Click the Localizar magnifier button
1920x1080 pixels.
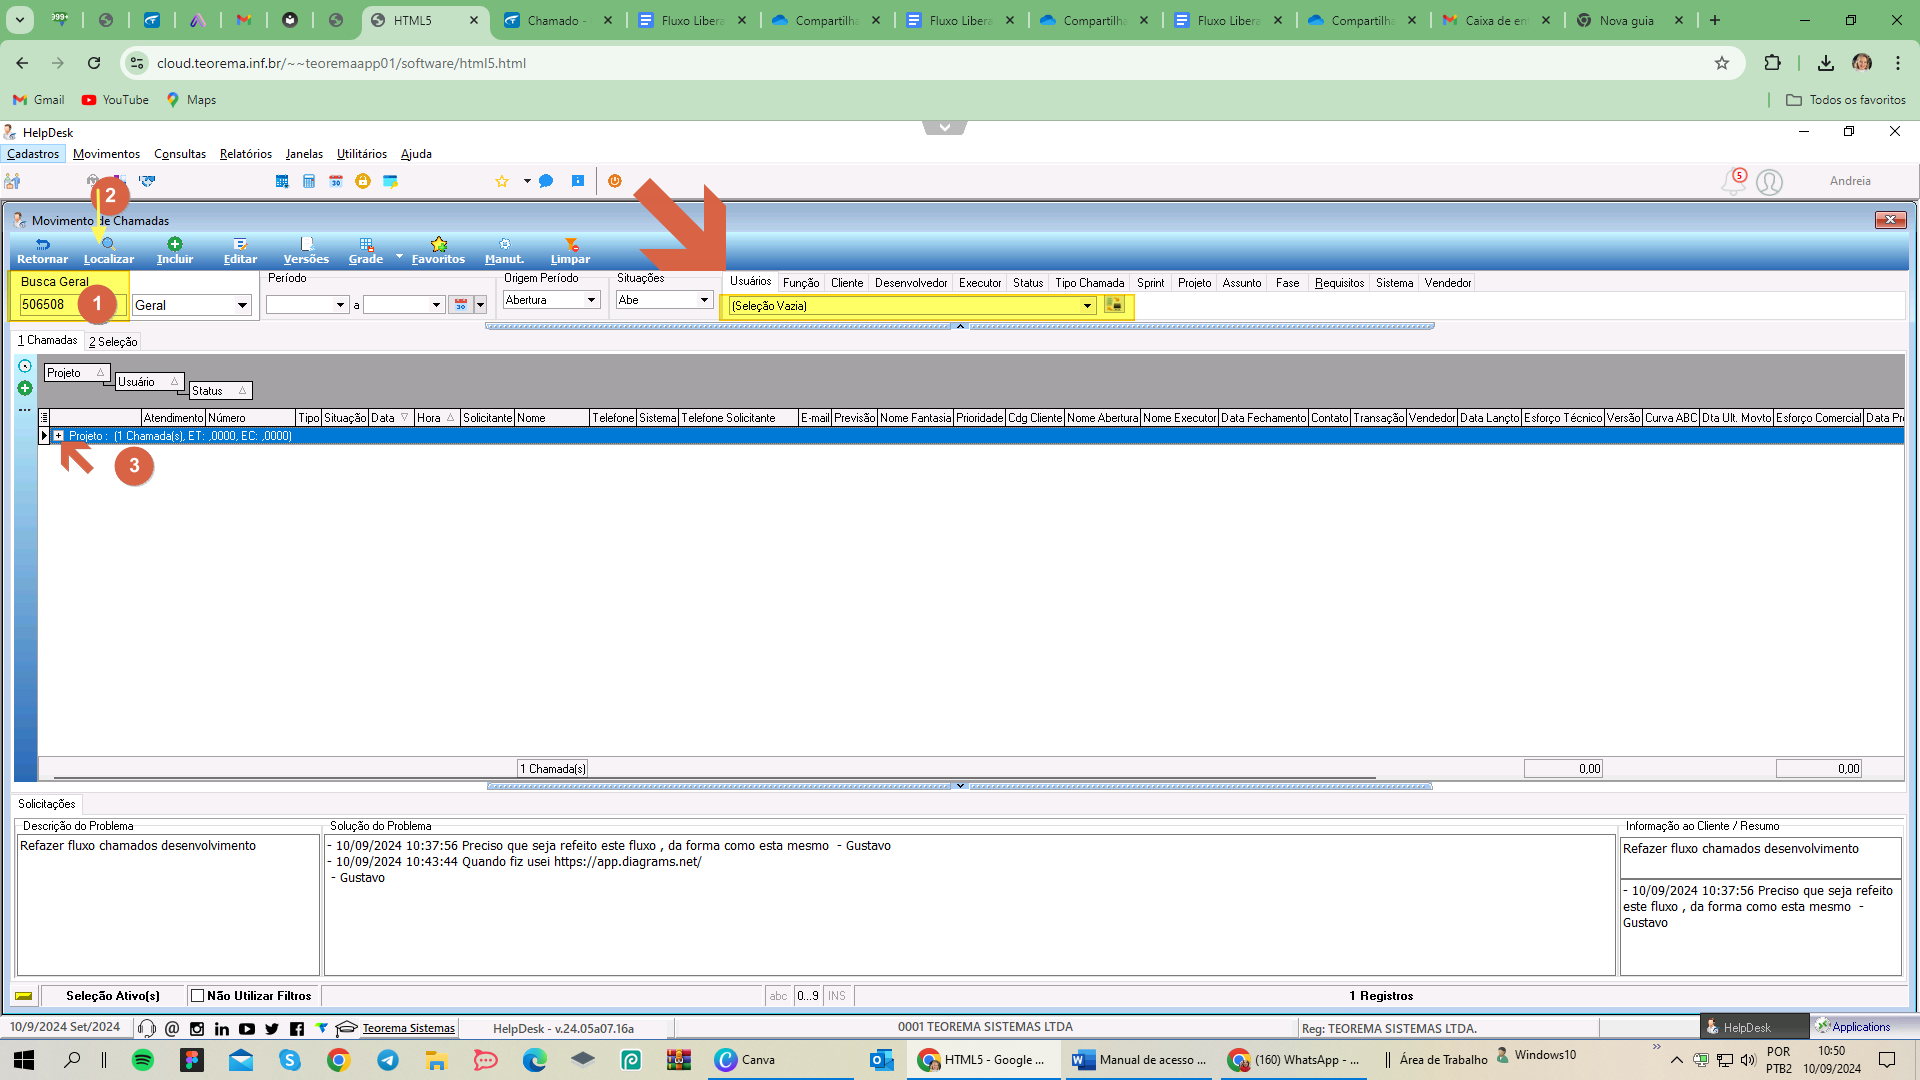108,251
